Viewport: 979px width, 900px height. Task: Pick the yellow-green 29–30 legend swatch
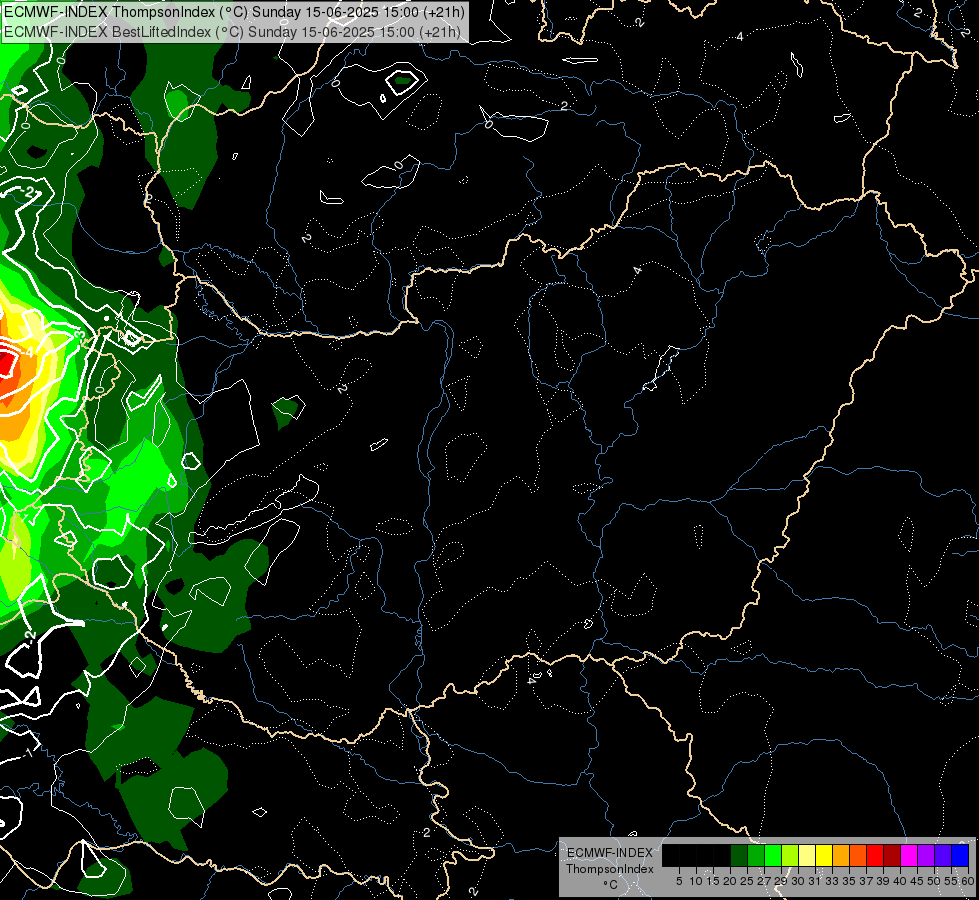(x=790, y=855)
